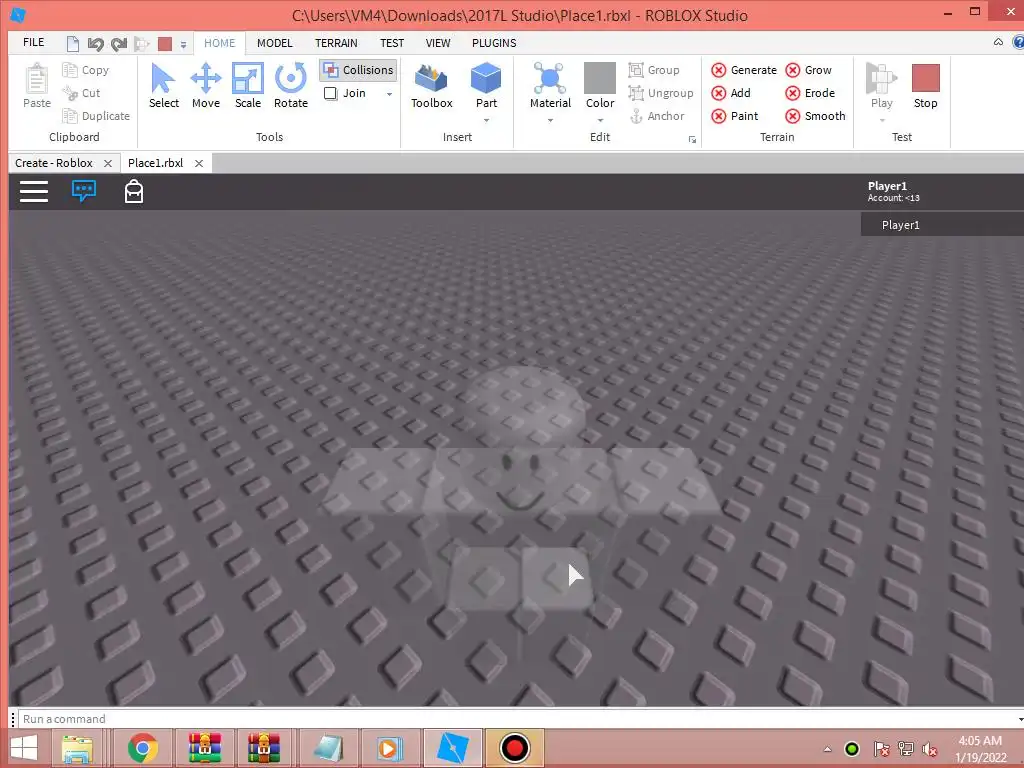
Task: Insert a new Part
Action: coord(486,79)
